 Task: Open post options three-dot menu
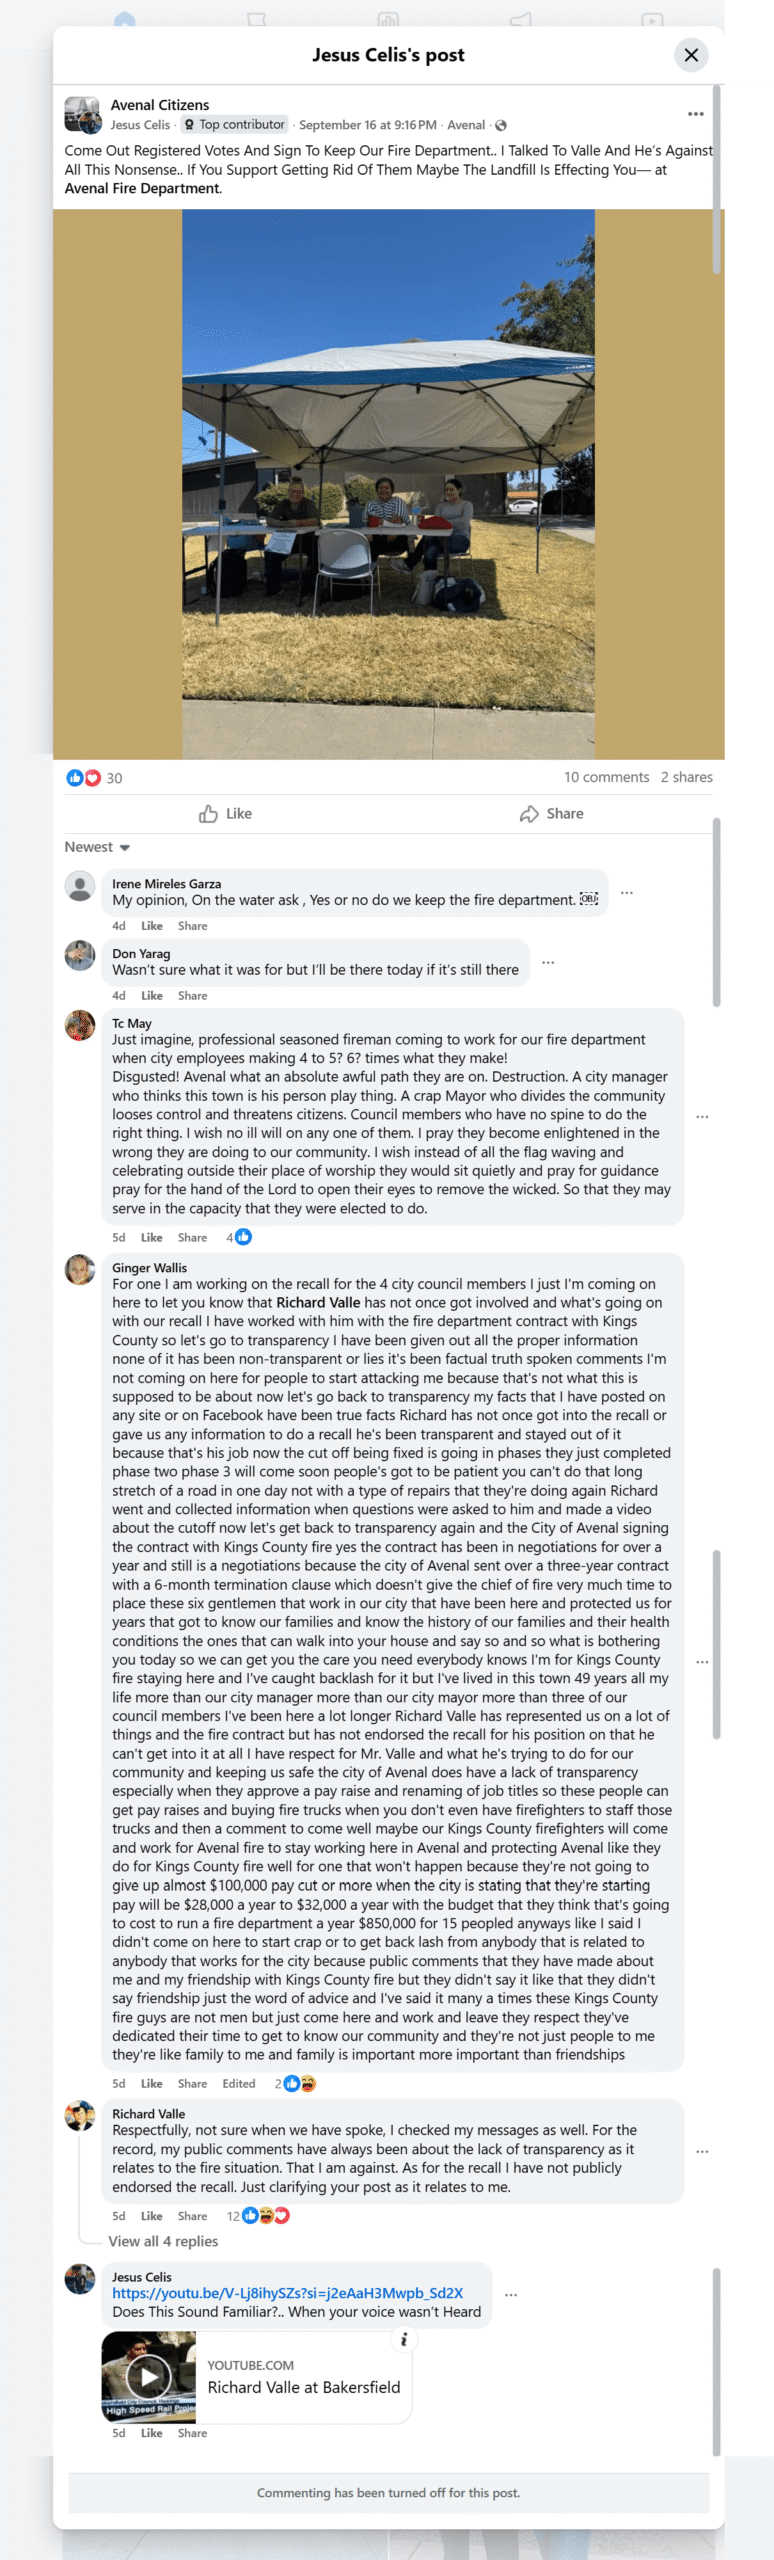click(x=696, y=114)
